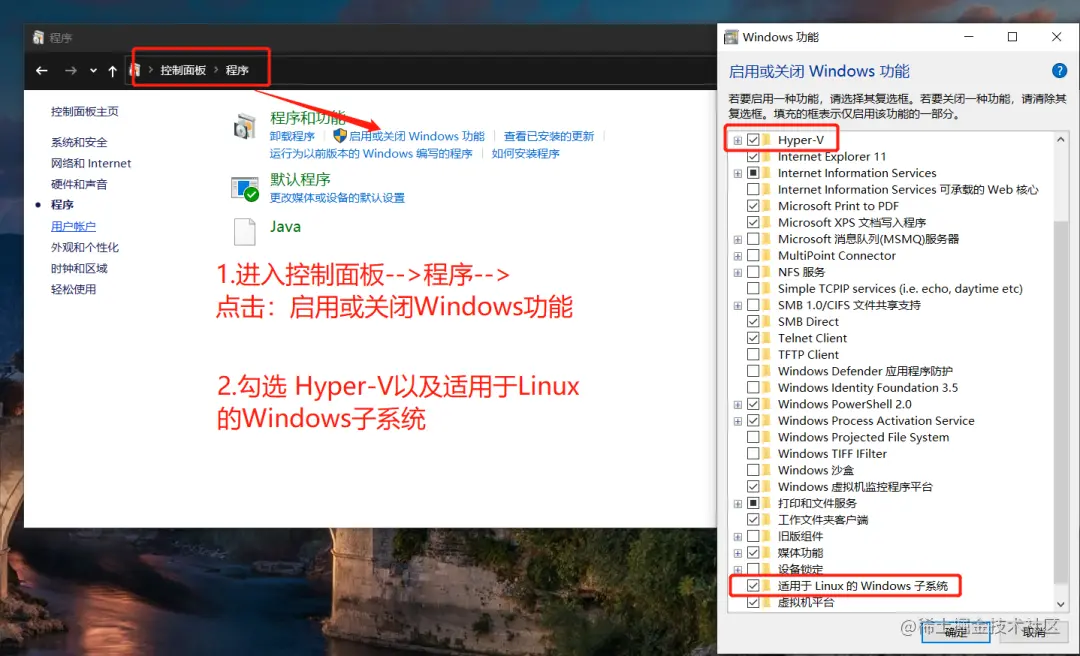The width and height of the screenshot is (1080, 656).
Task: Click the Hyper-V folder icon
Action: (767, 140)
